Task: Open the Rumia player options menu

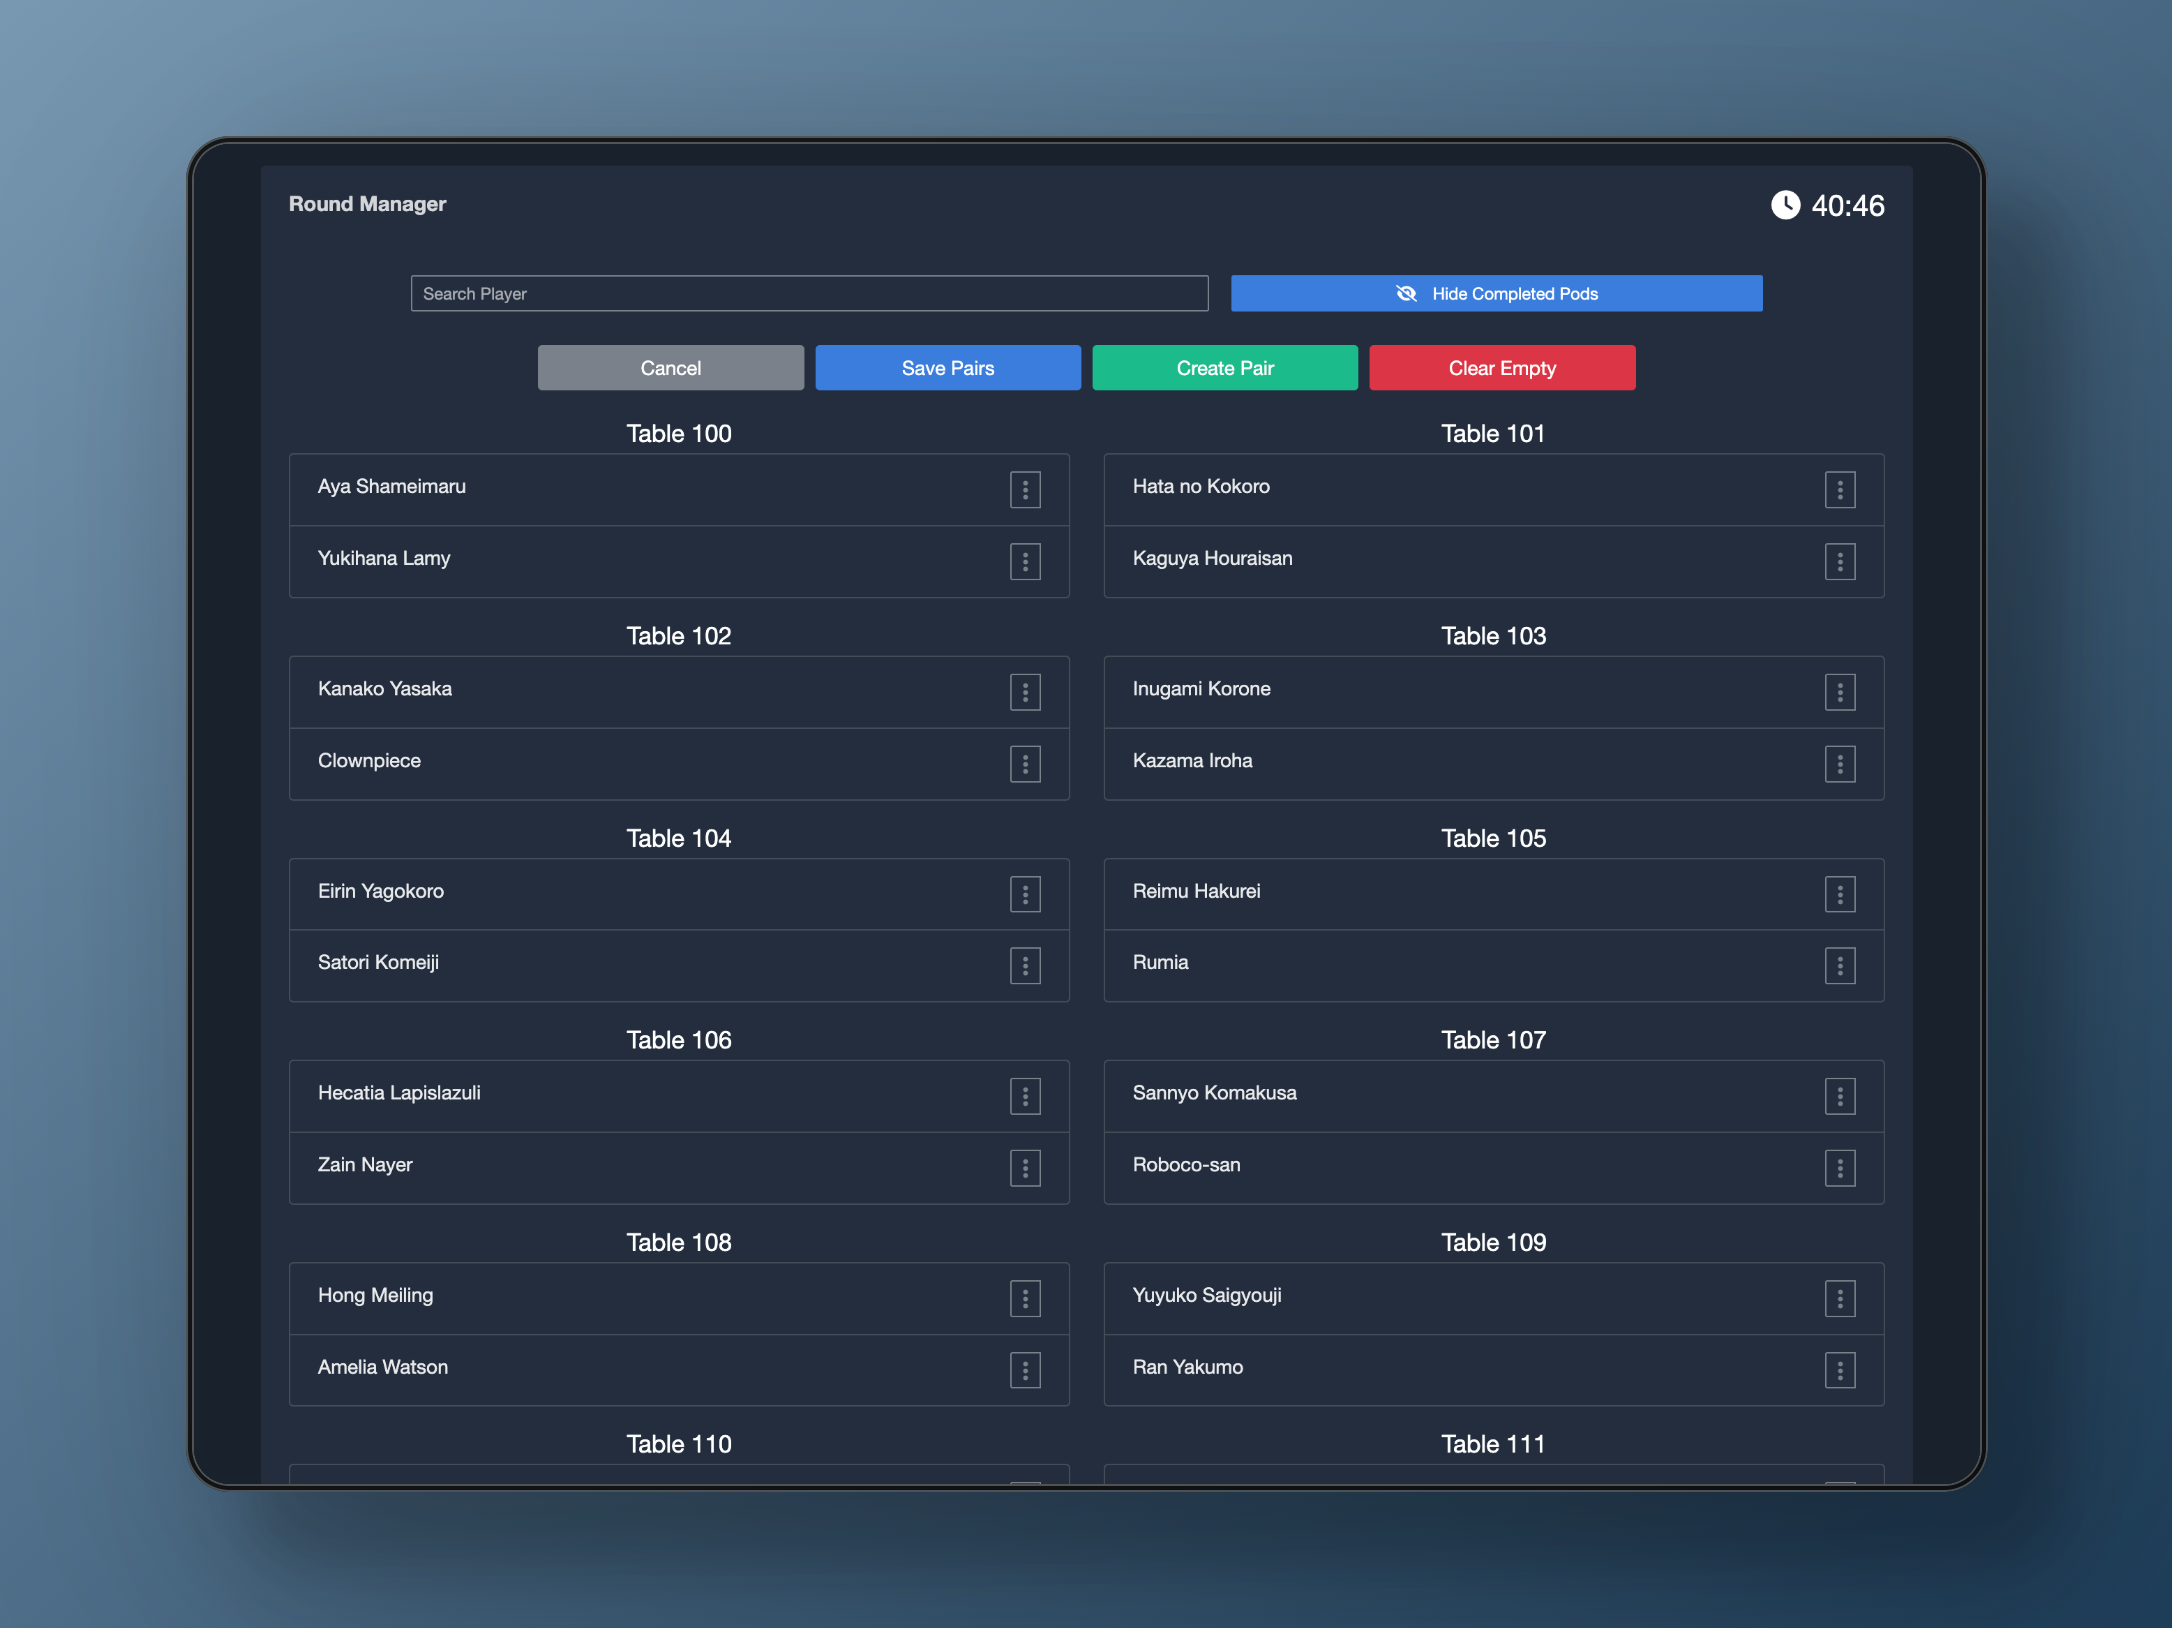Action: (x=1840, y=966)
